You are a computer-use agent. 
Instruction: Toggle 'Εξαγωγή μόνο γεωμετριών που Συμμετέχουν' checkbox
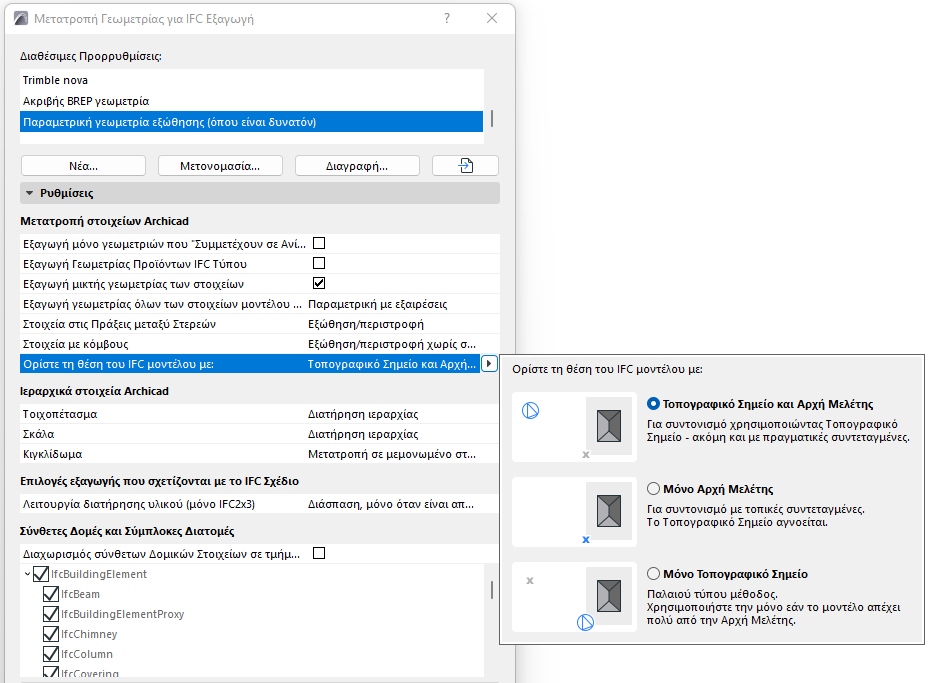tap(319, 243)
